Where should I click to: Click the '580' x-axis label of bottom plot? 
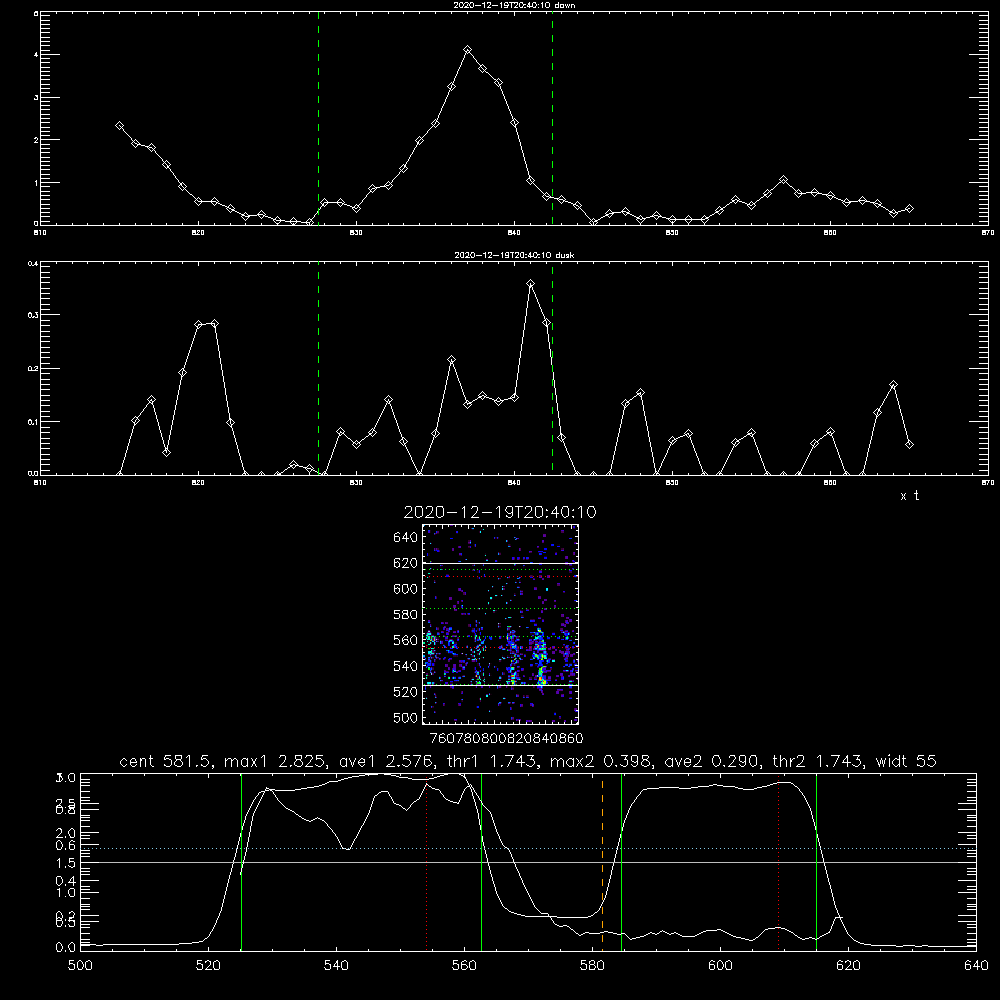592,966
